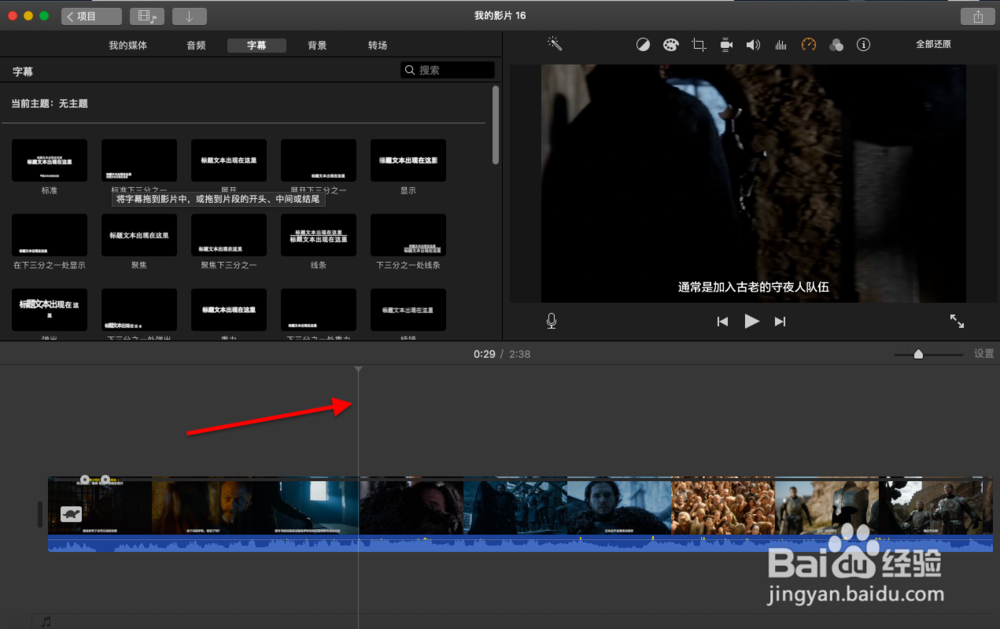This screenshot has width=1000, height=629.
Task: Open the color balance tool
Action: [643, 45]
